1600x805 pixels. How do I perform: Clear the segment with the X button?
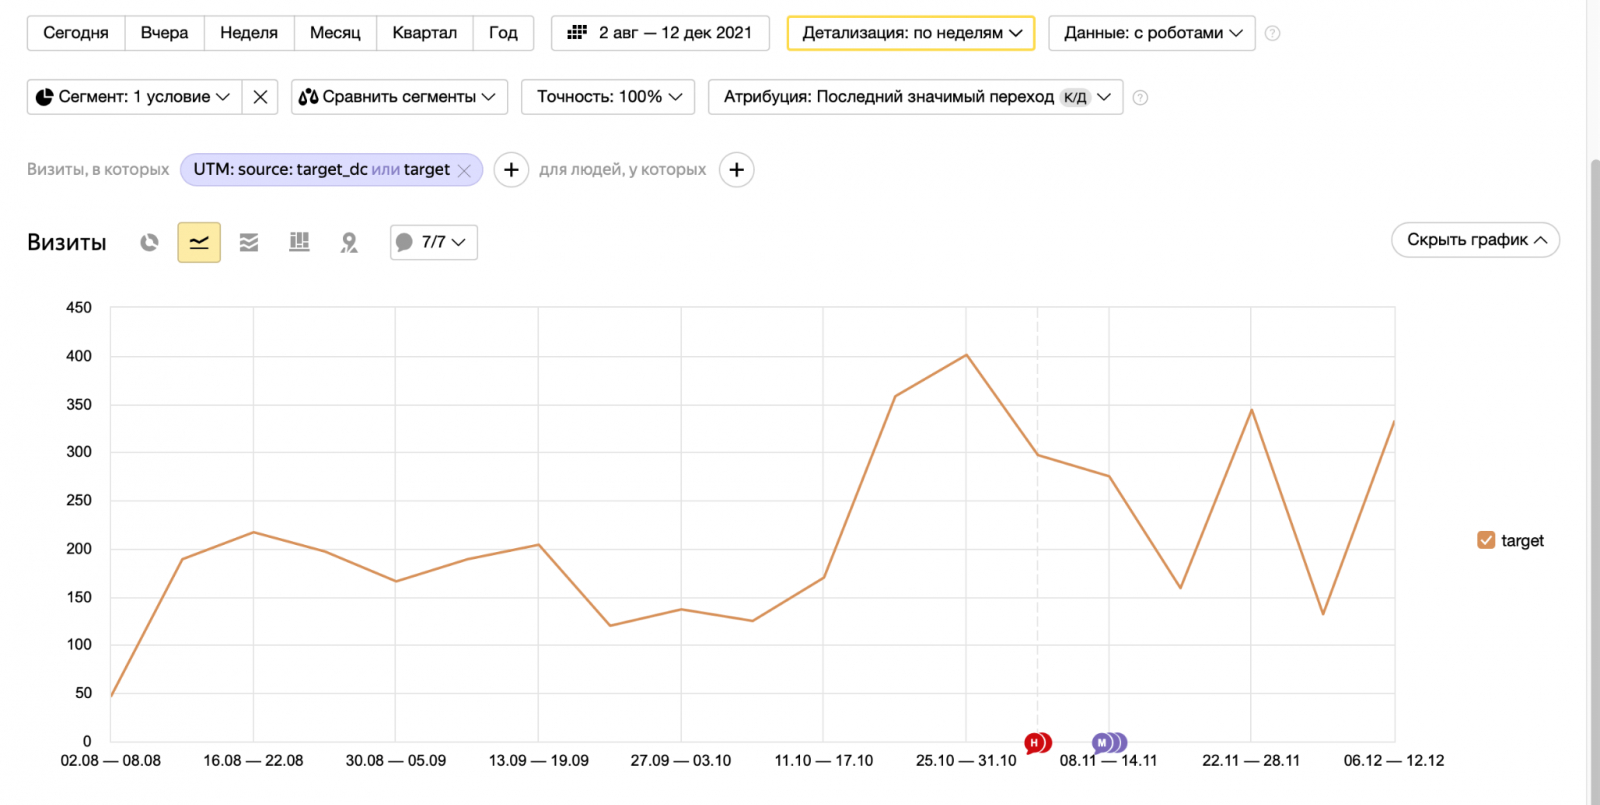(x=260, y=97)
